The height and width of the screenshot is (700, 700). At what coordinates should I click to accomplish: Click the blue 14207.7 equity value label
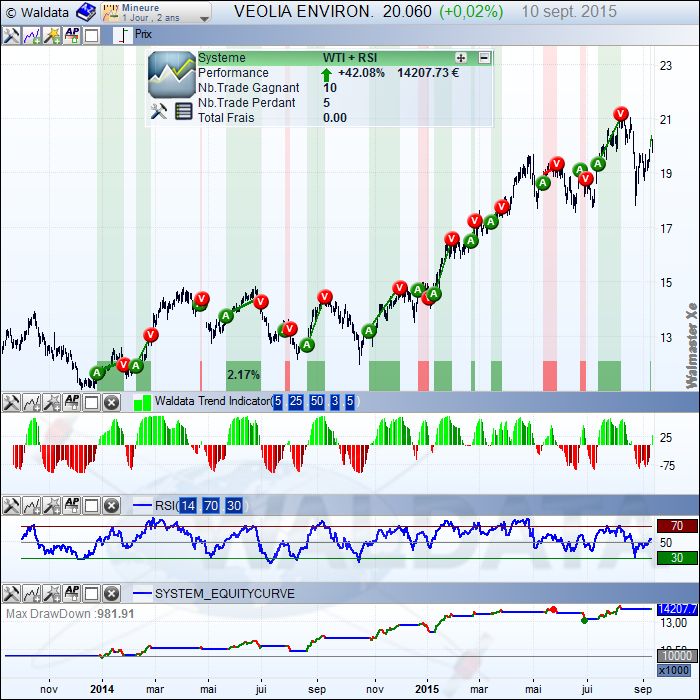[677, 609]
